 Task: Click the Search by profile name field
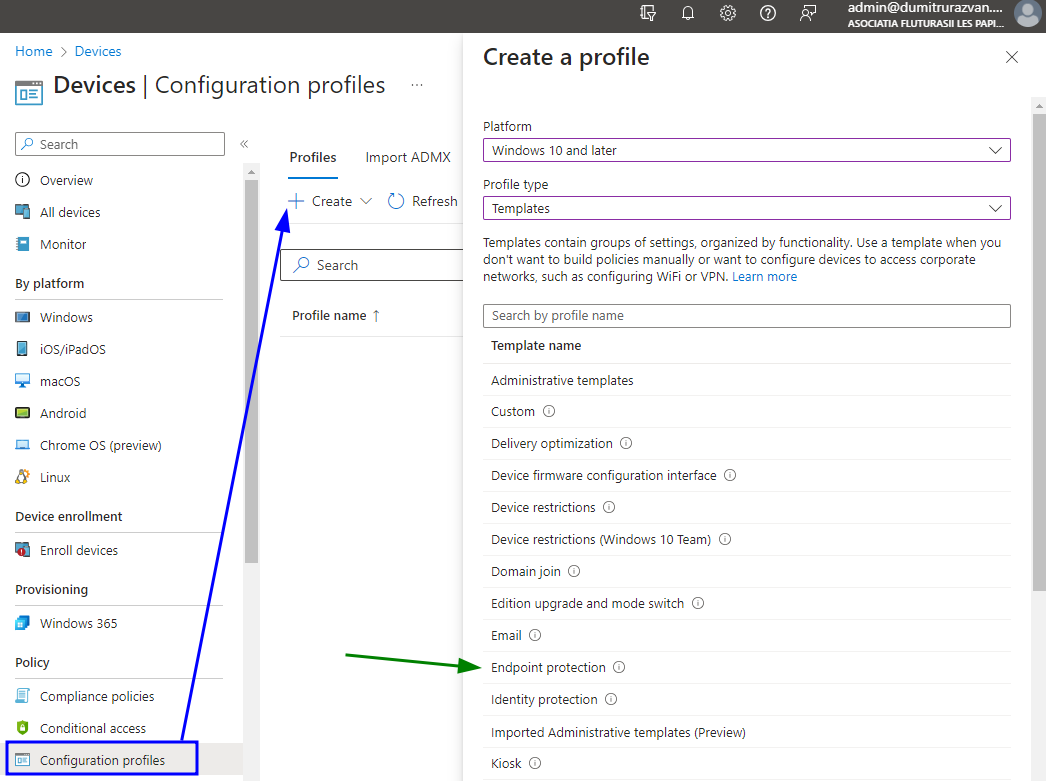[x=746, y=316]
